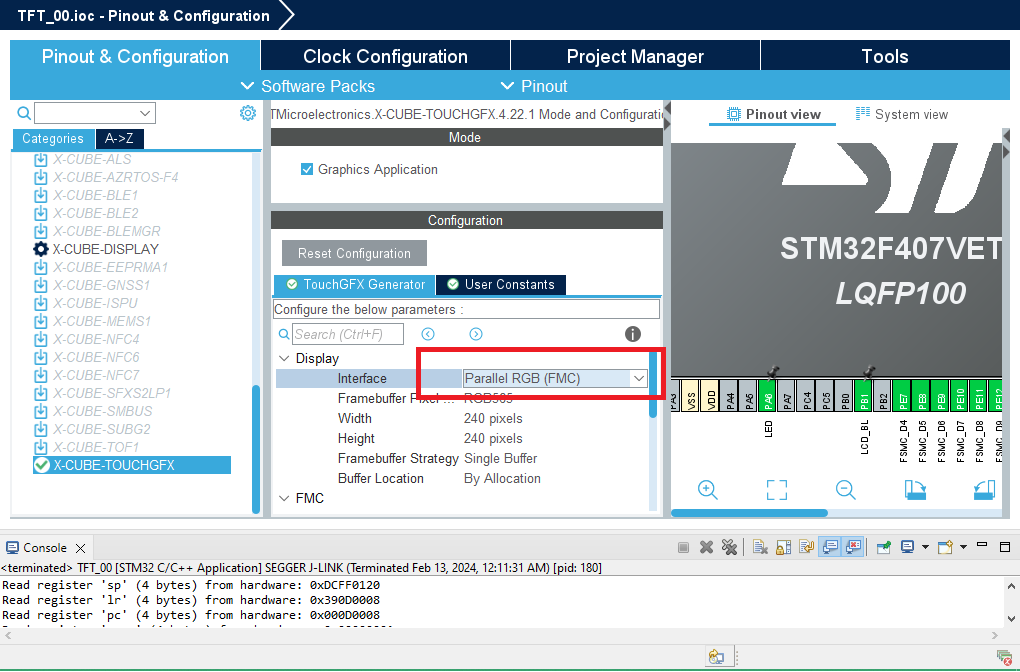
Task: Rotate the chip view counterclockwise
Action: (983, 490)
